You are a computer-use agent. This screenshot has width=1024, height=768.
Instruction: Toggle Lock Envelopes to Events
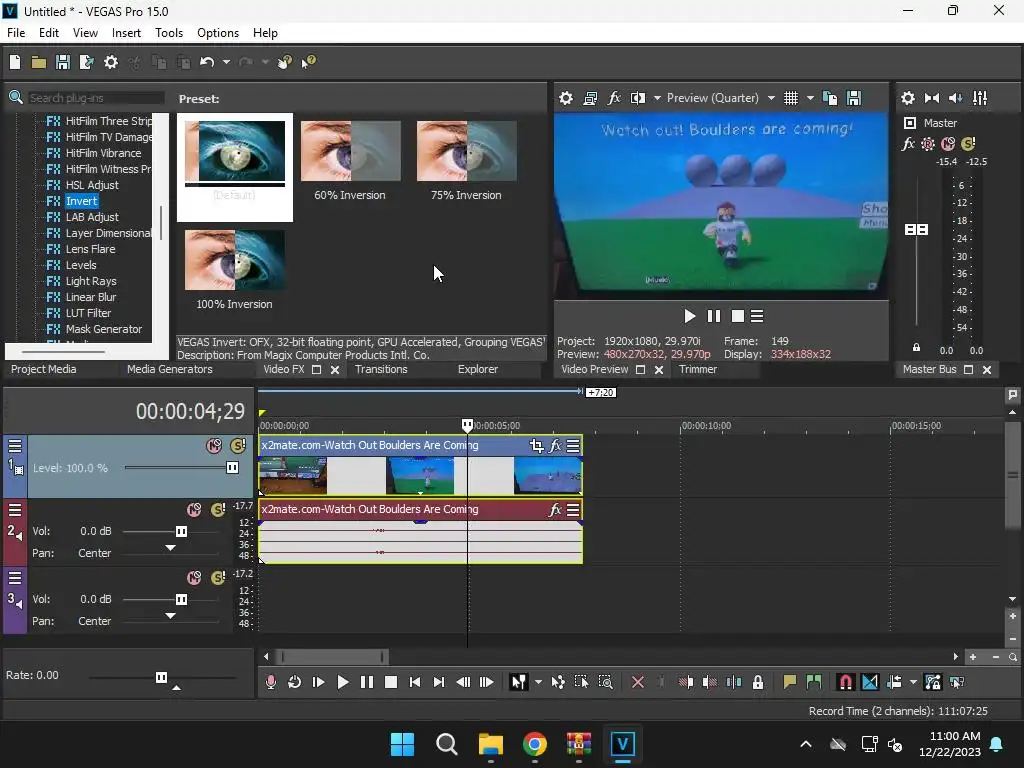[x=933, y=682]
